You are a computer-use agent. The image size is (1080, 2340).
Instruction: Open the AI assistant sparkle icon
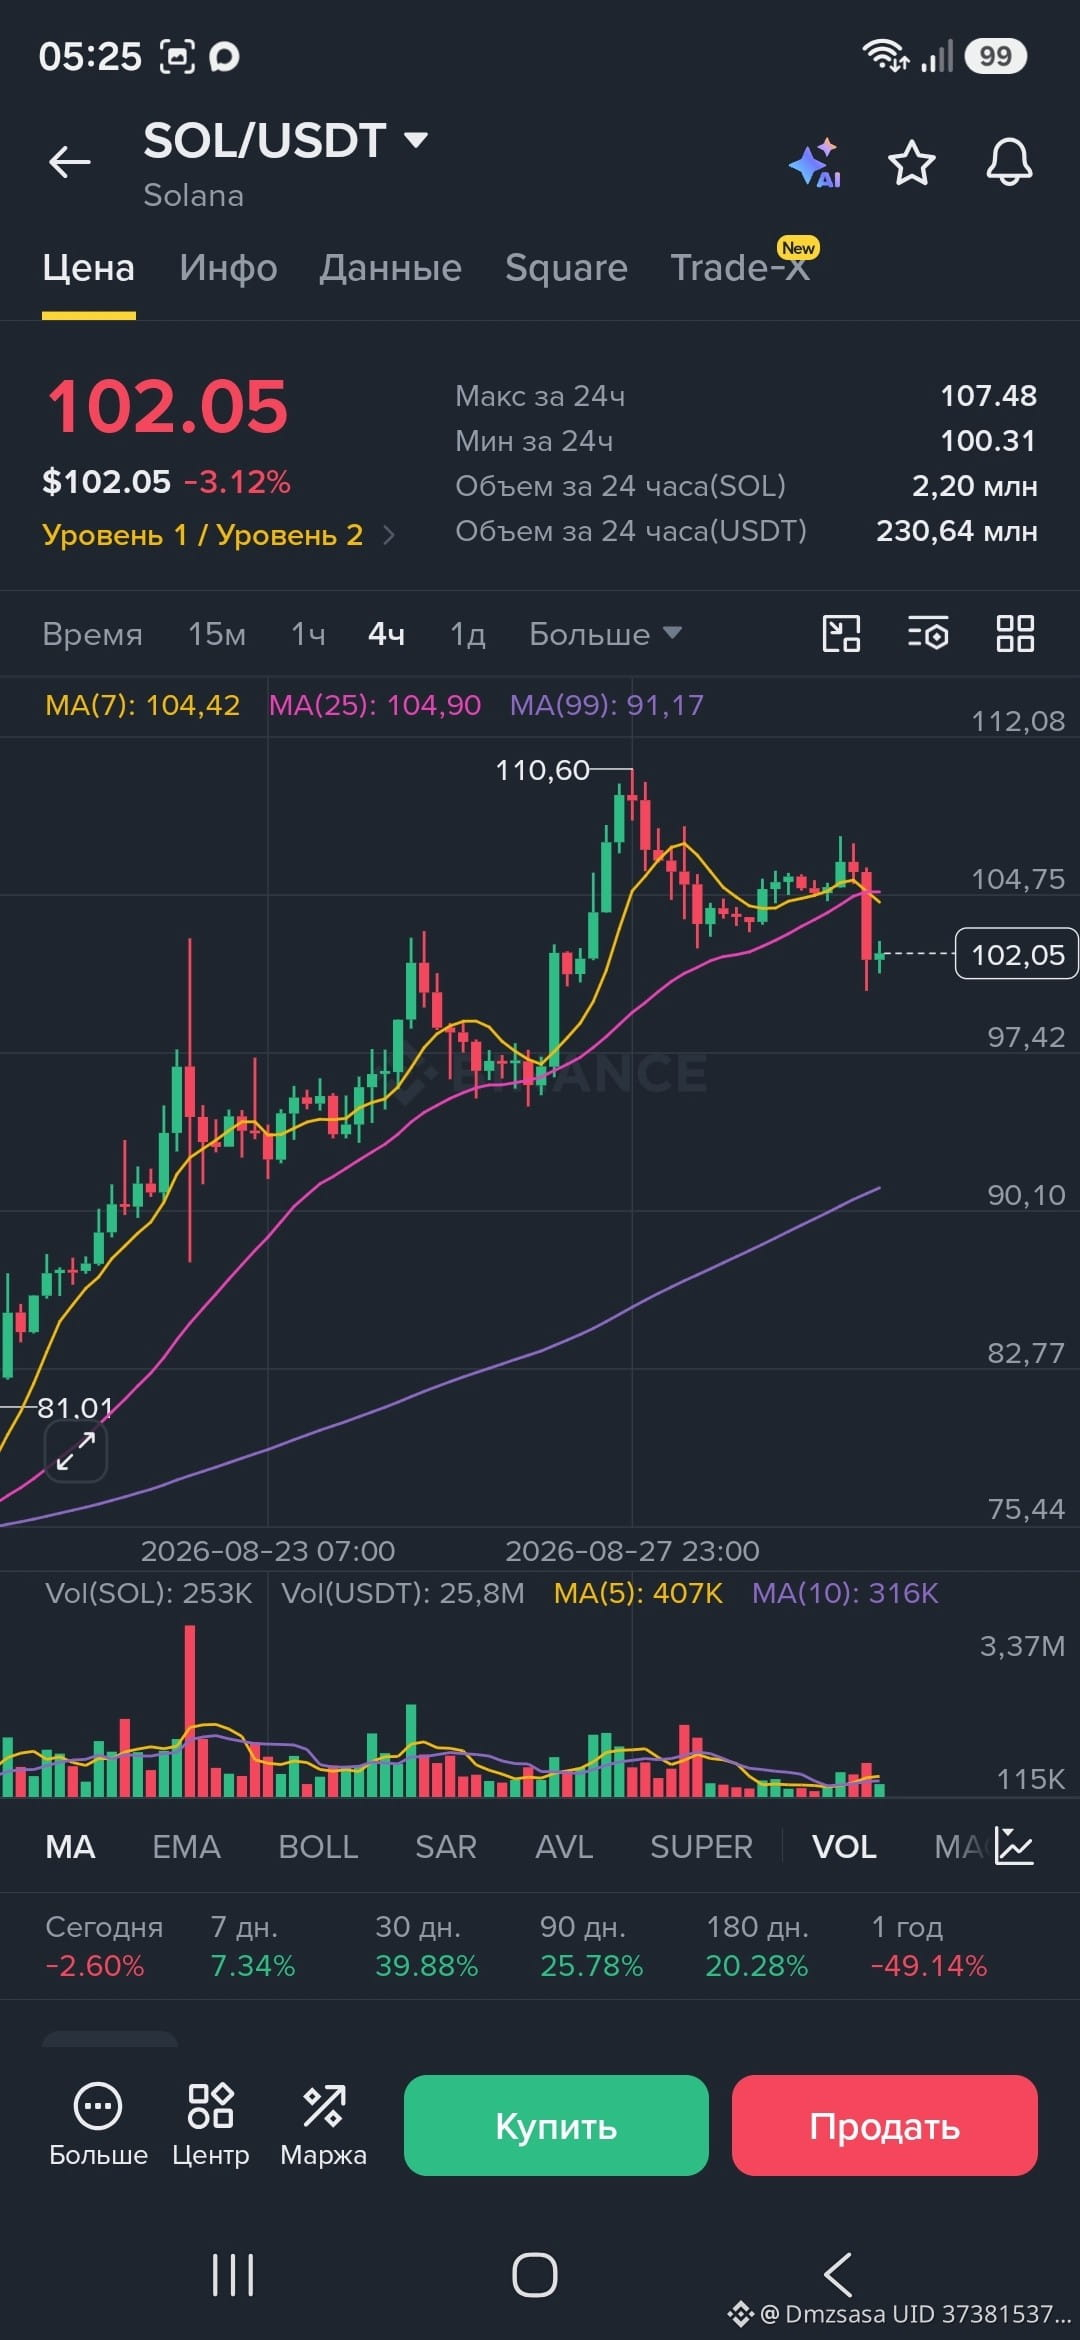click(x=815, y=162)
